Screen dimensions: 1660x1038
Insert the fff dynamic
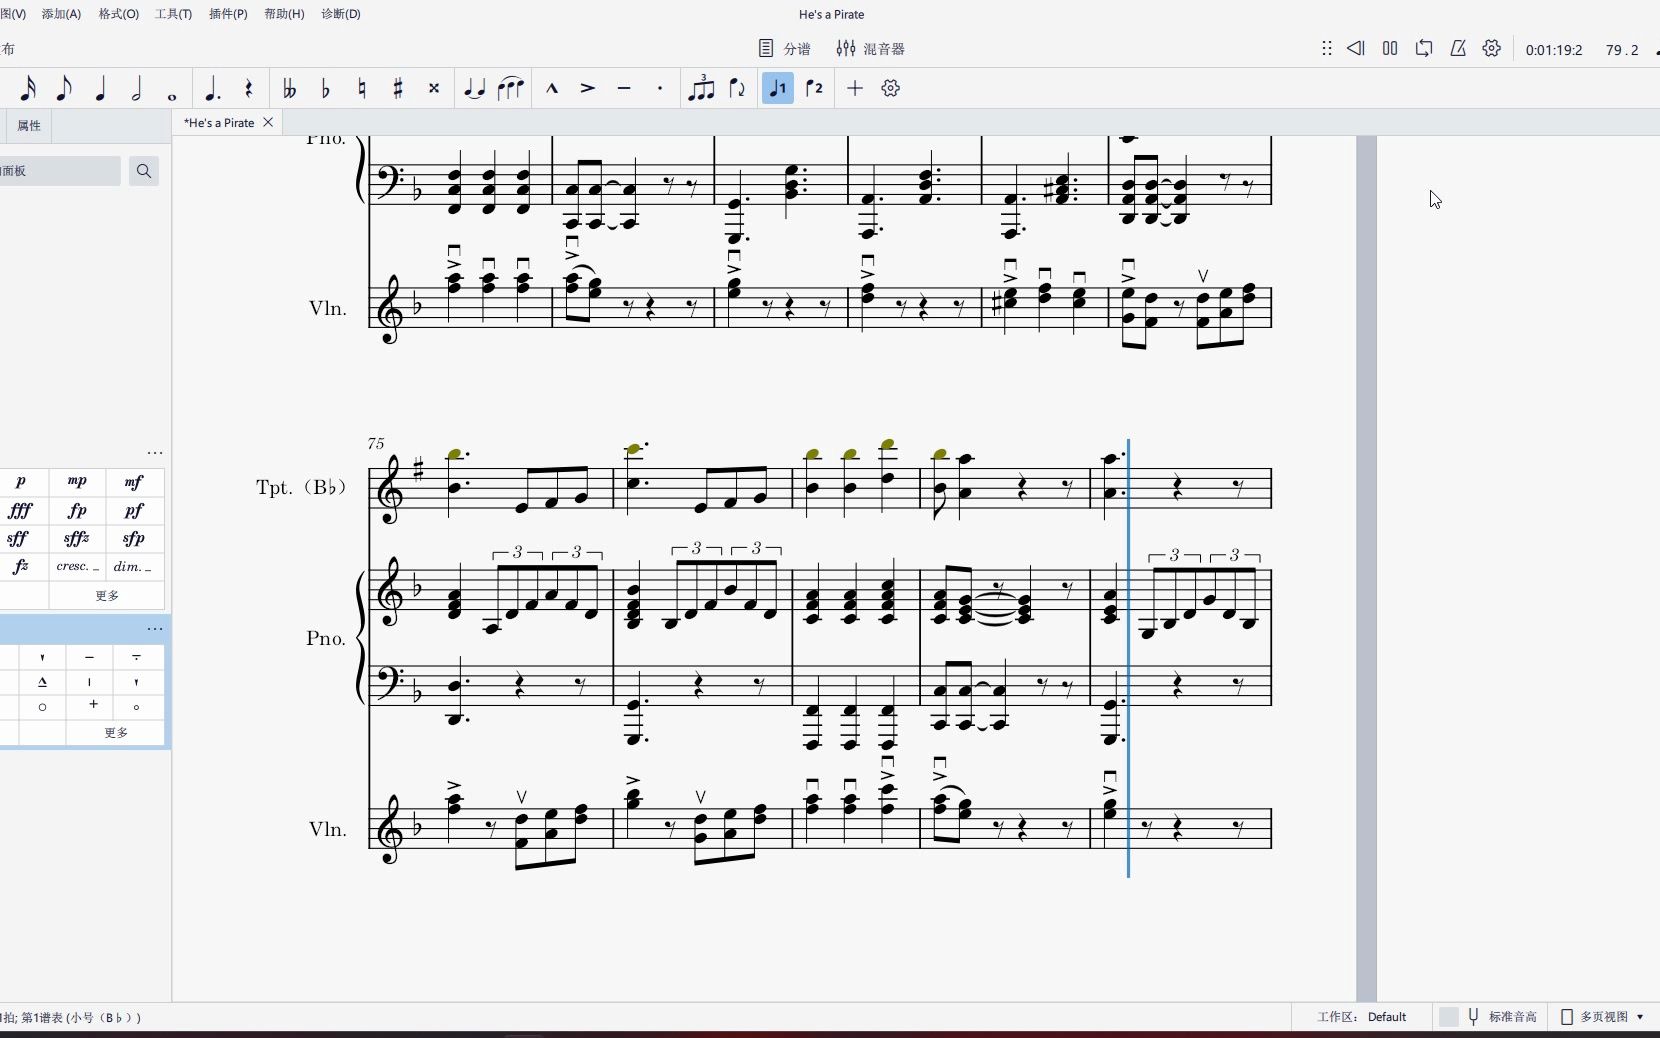click(x=21, y=510)
